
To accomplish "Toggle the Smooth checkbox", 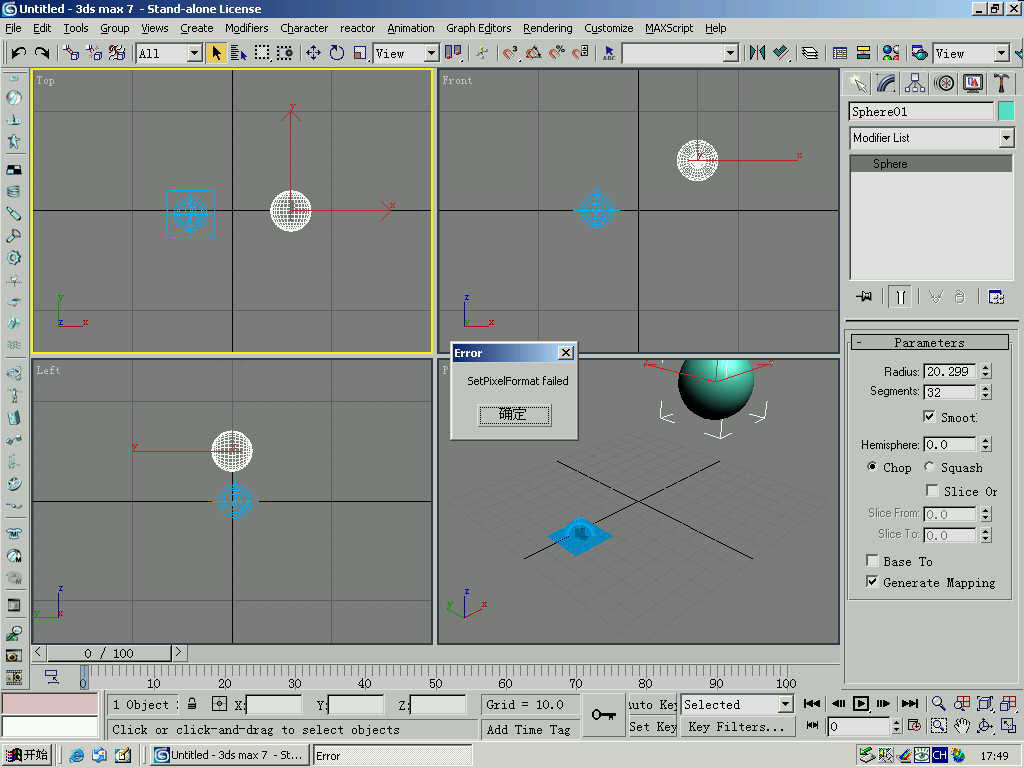I will (x=929, y=417).
